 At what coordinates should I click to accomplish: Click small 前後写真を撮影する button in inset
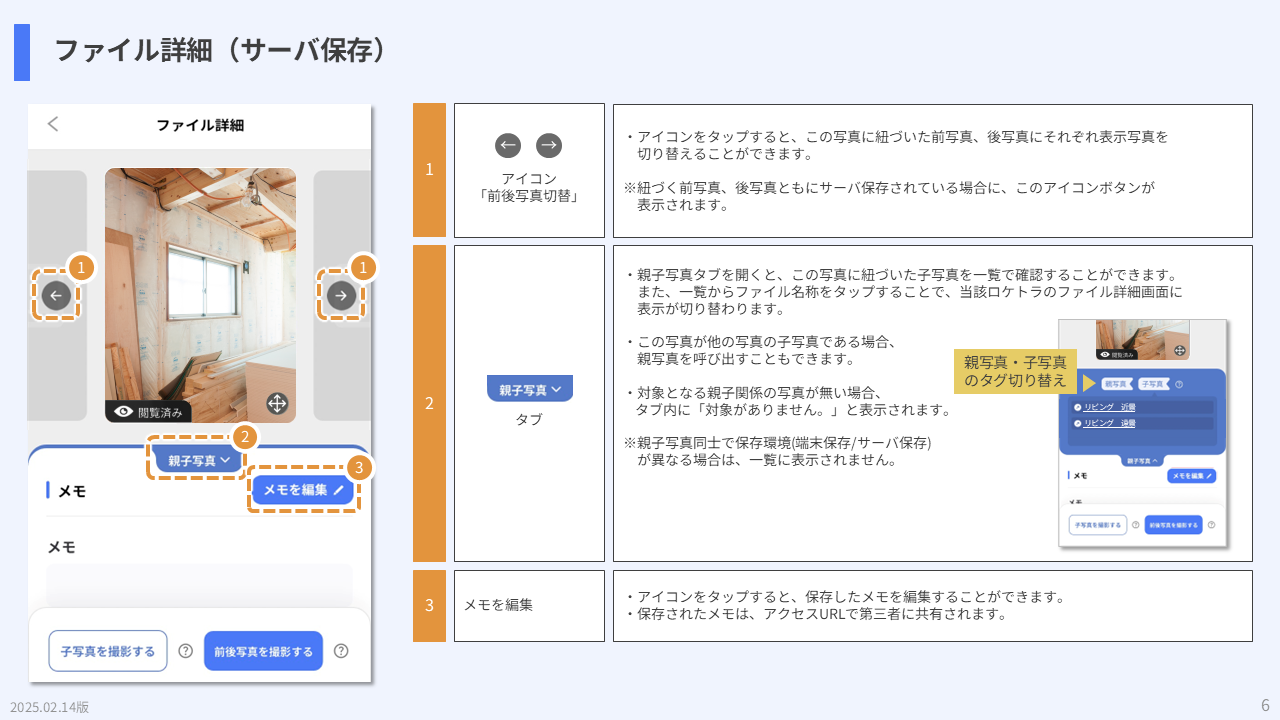pos(1173,525)
